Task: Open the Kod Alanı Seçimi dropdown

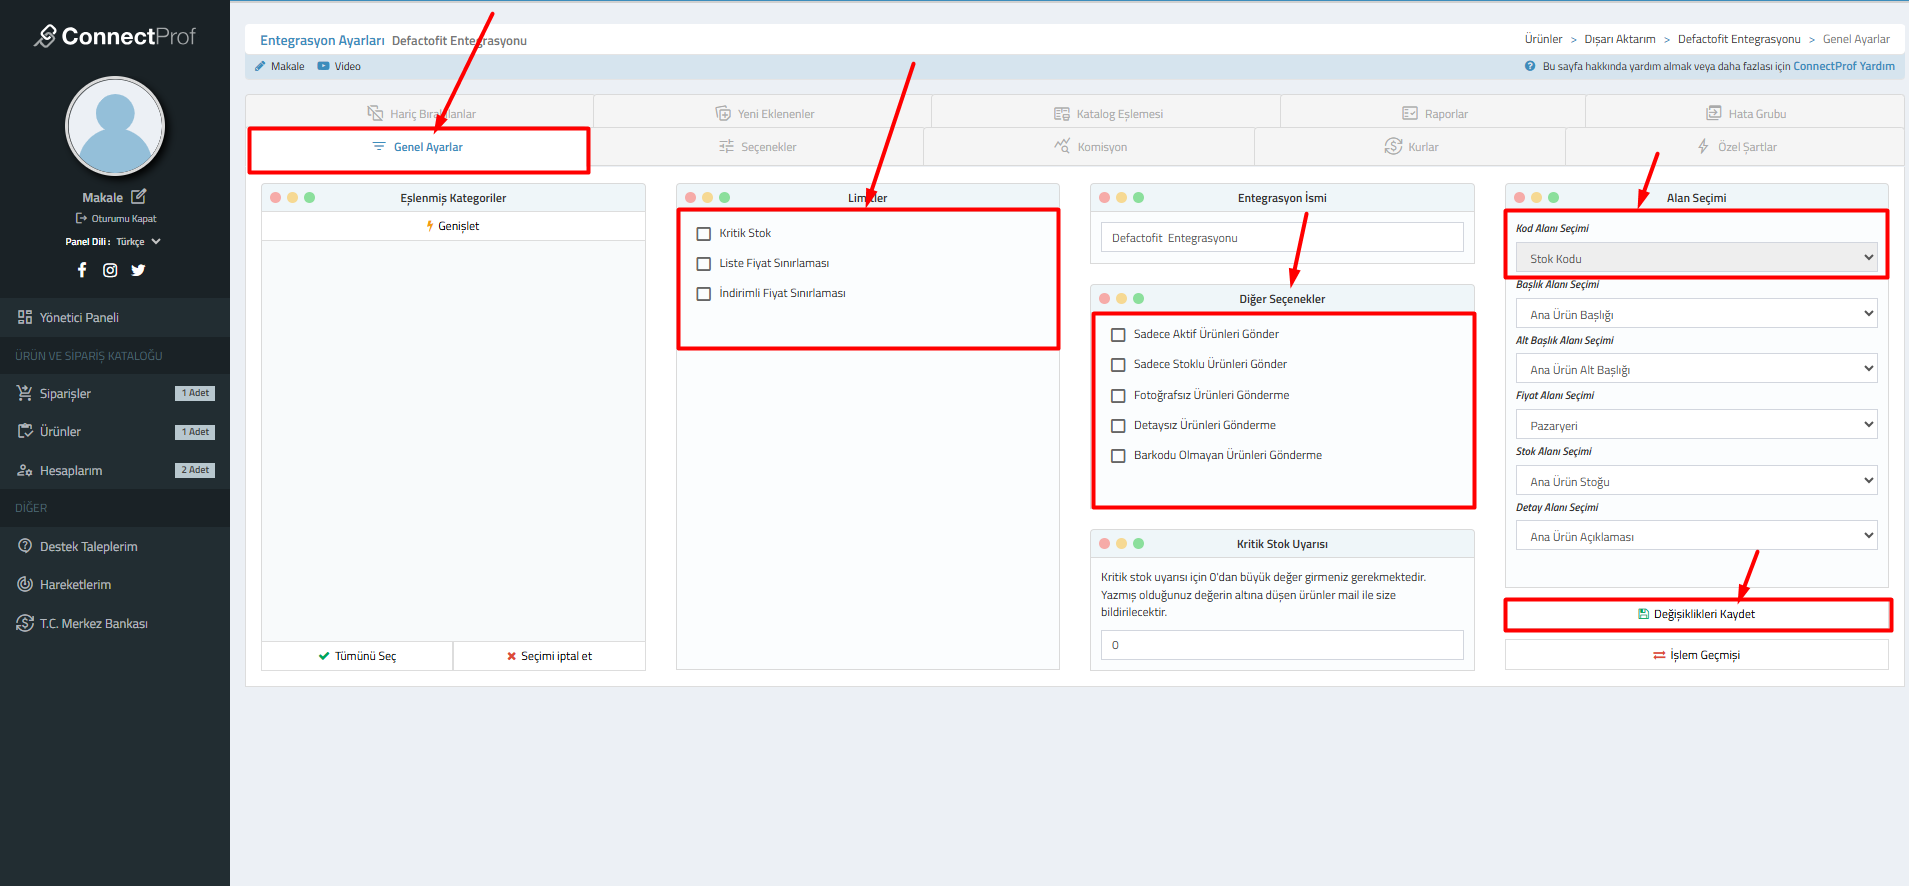Action: tap(1696, 258)
